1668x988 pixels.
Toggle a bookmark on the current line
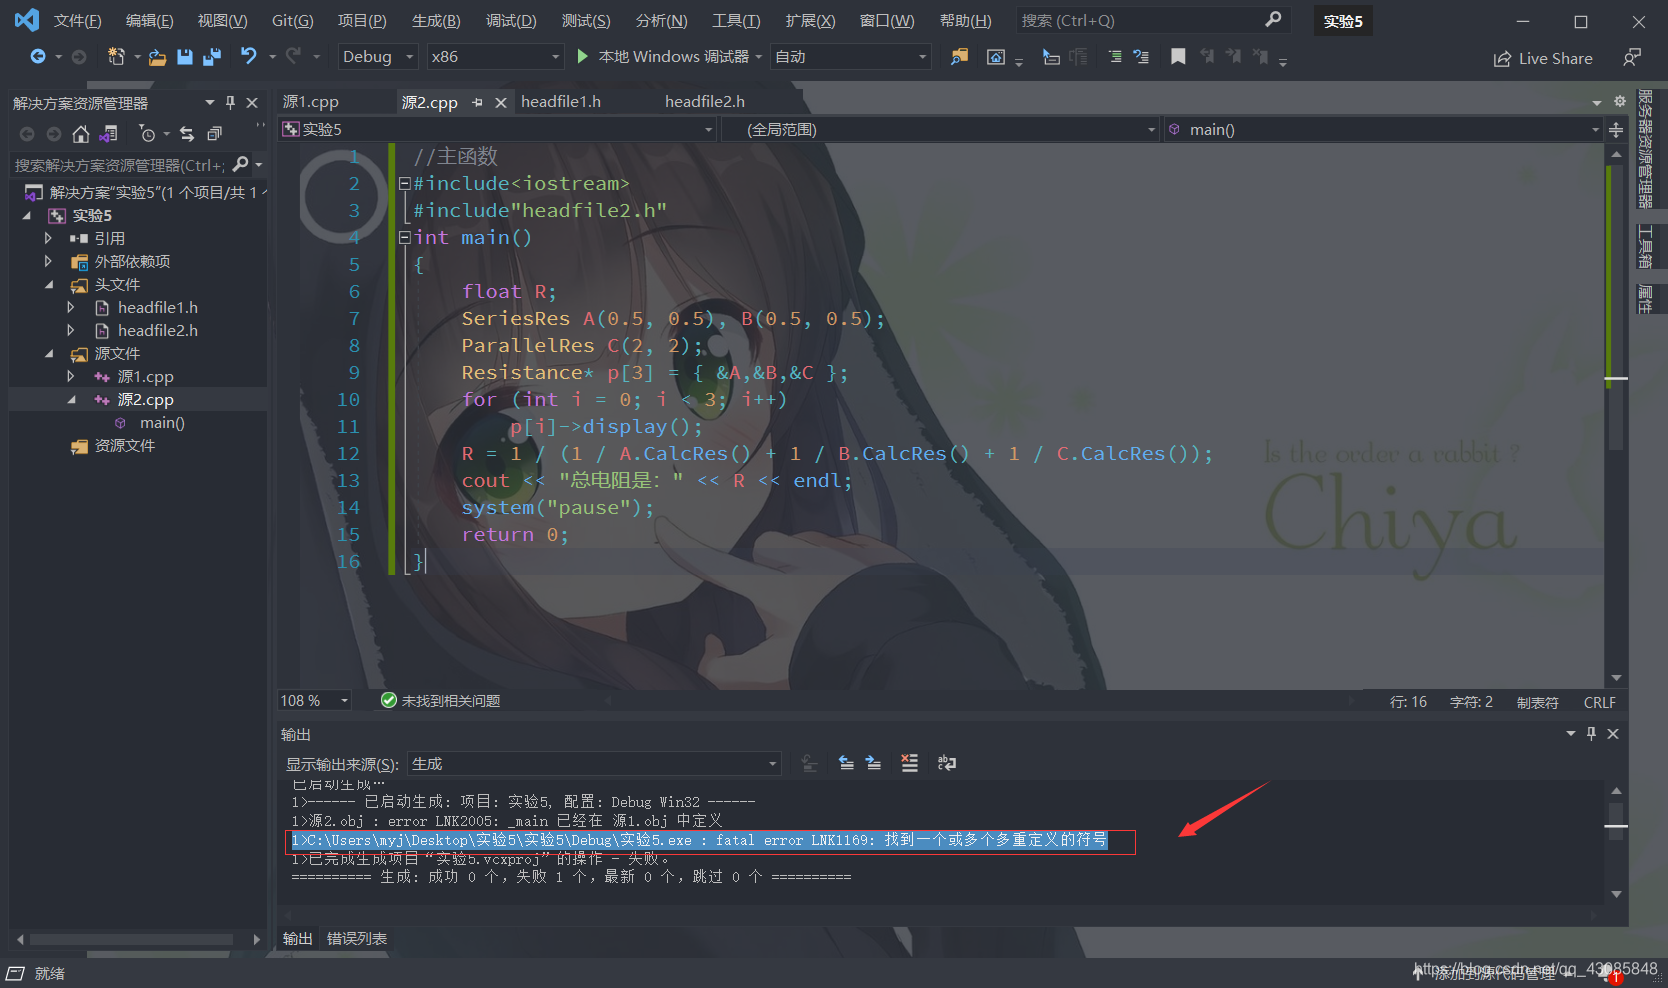[x=1178, y=57]
